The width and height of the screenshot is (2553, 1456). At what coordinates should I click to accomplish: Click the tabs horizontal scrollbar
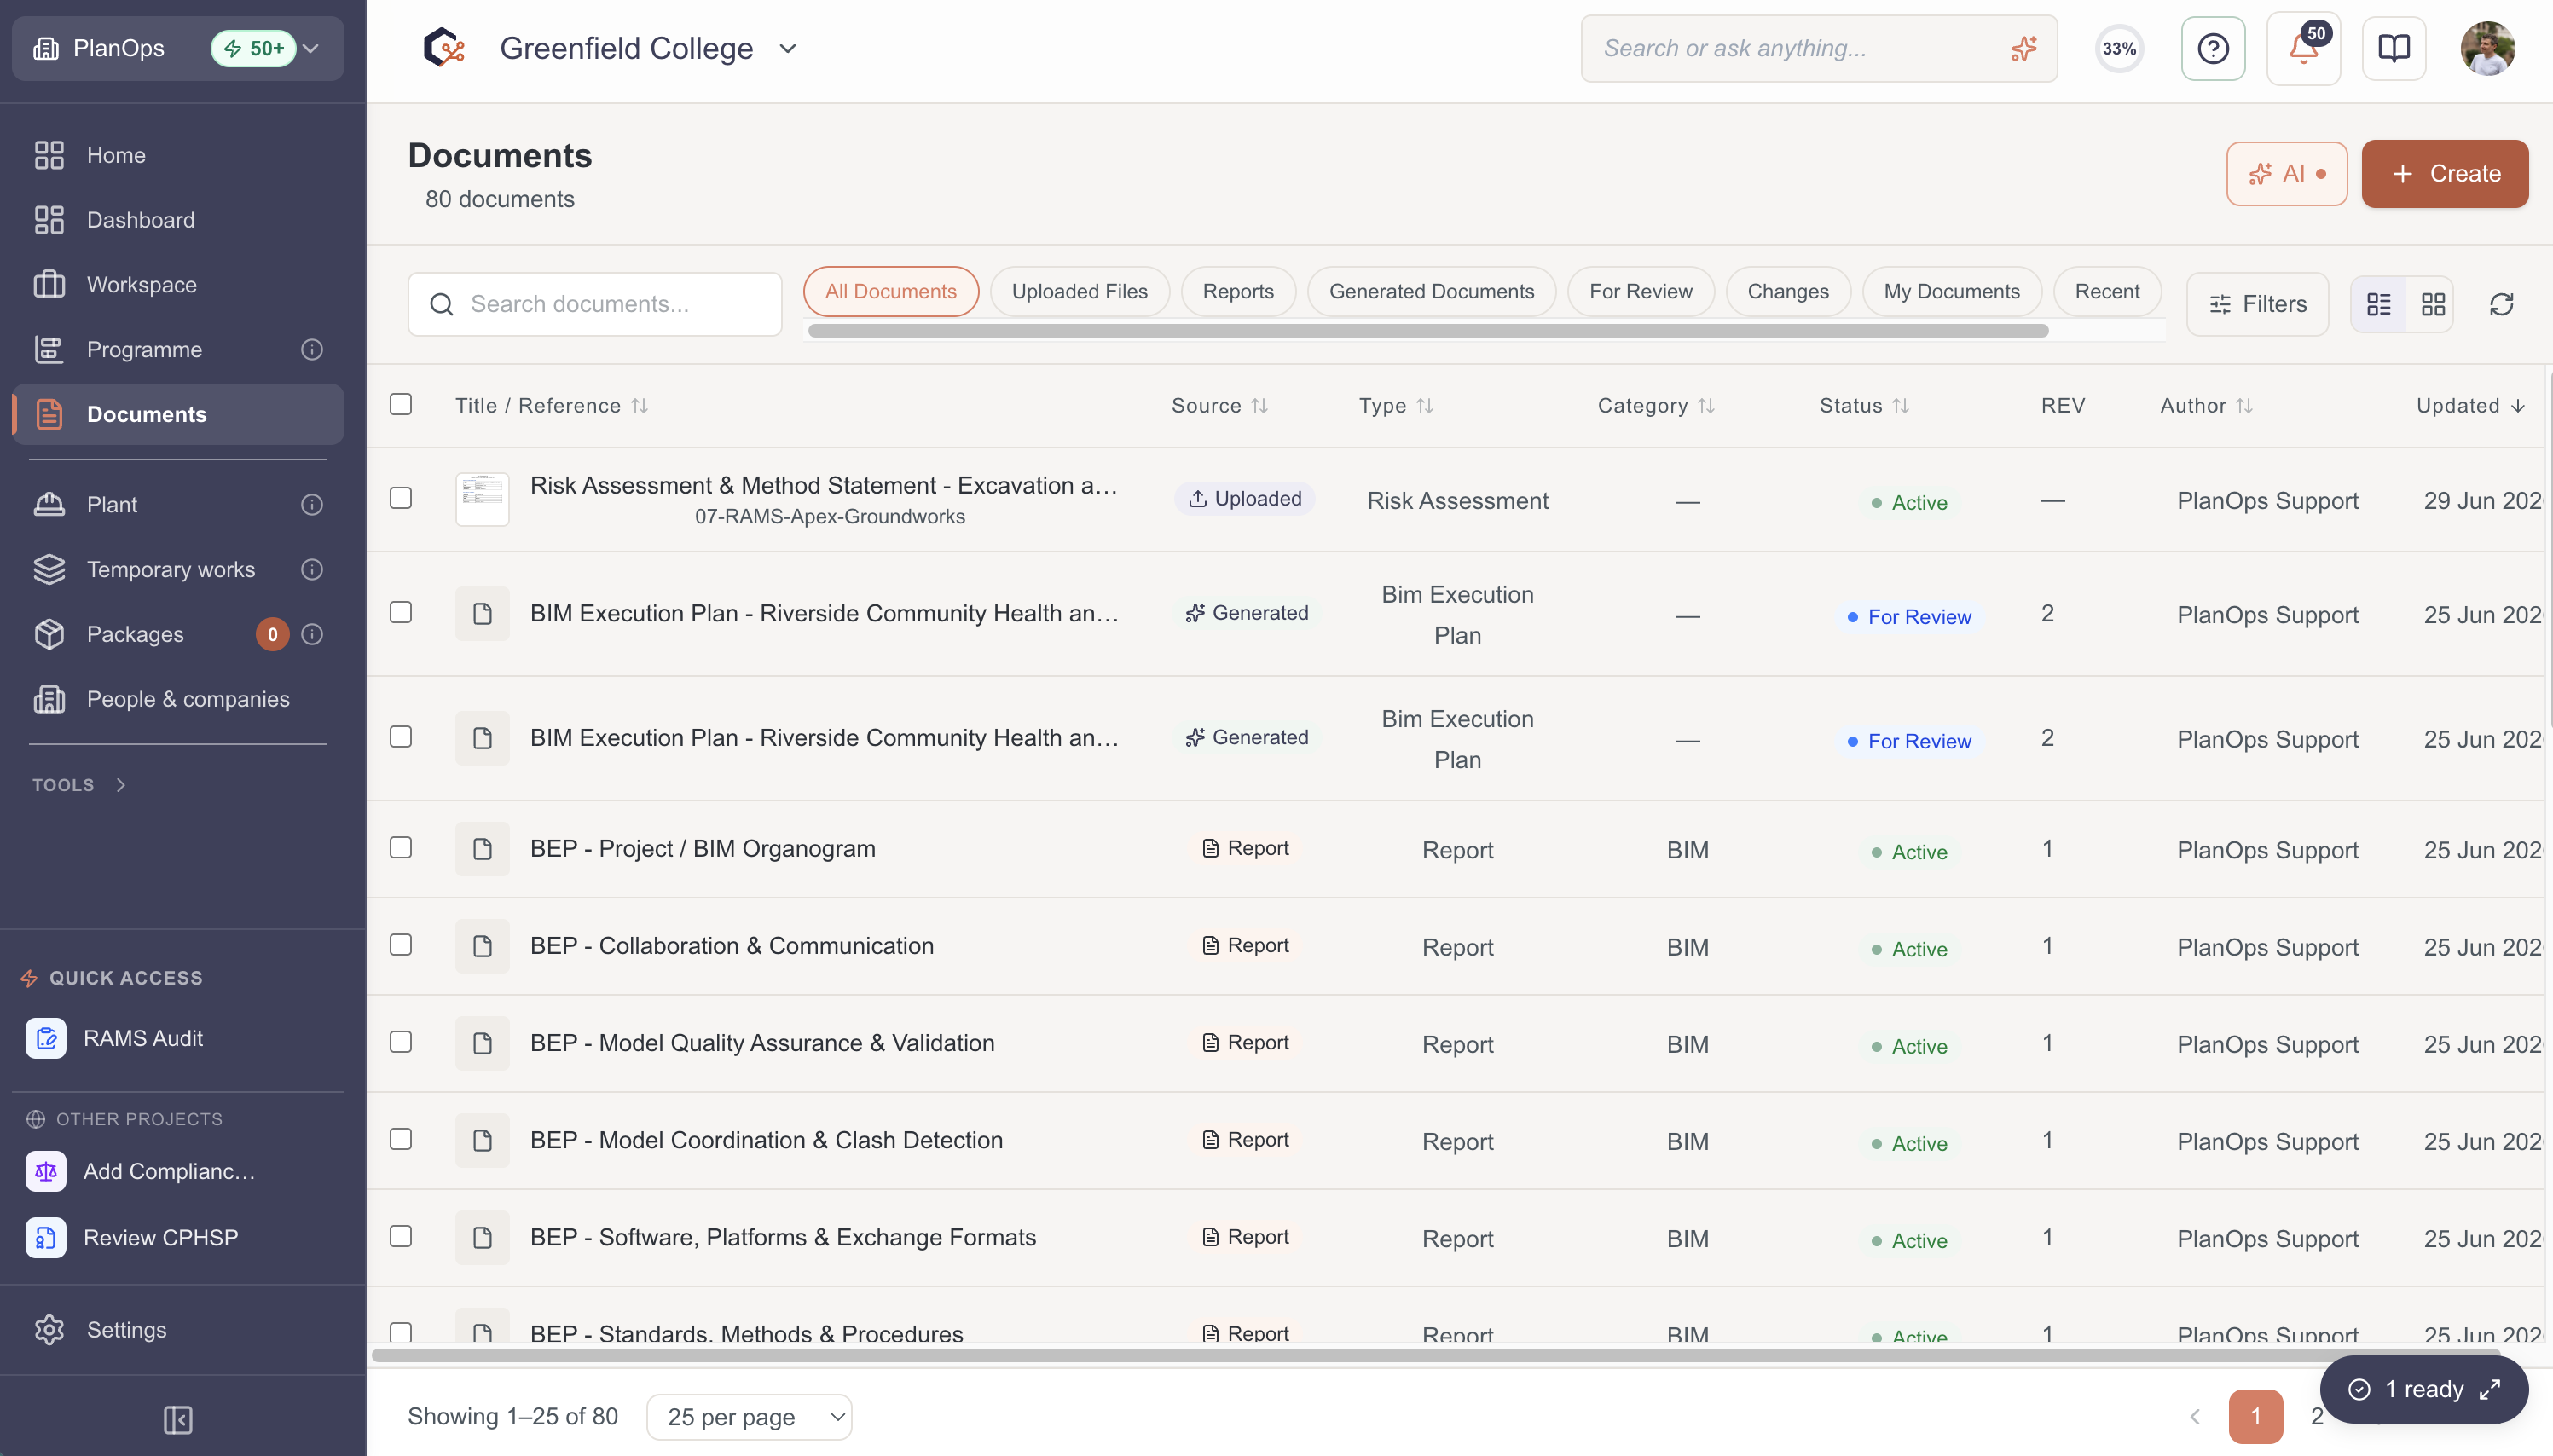coord(1427,331)
